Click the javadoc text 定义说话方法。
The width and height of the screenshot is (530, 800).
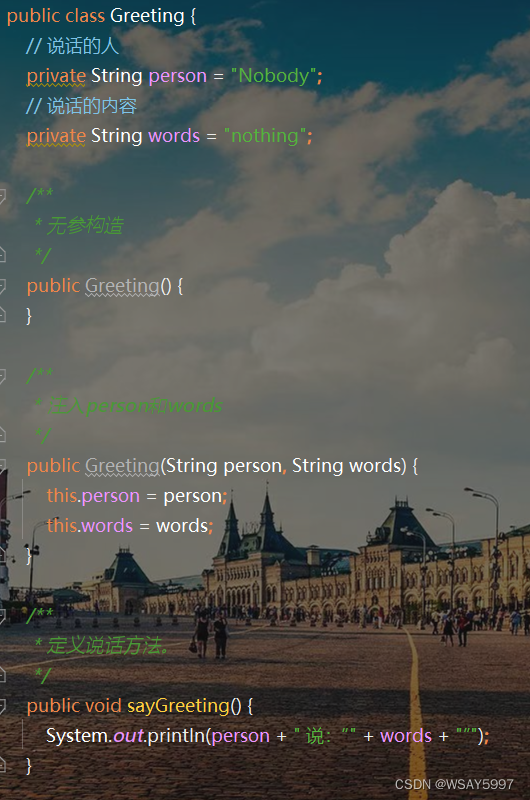point(108,646)
